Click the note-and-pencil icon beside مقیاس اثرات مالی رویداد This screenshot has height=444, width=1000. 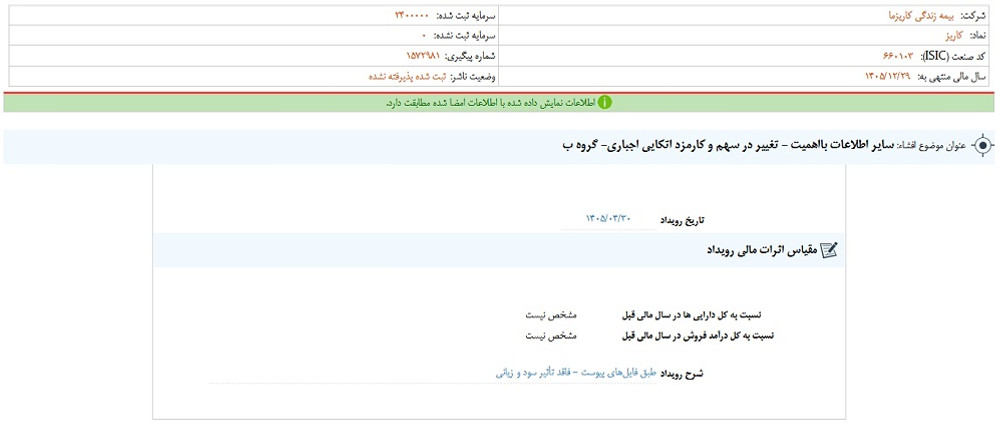point(829,251)
